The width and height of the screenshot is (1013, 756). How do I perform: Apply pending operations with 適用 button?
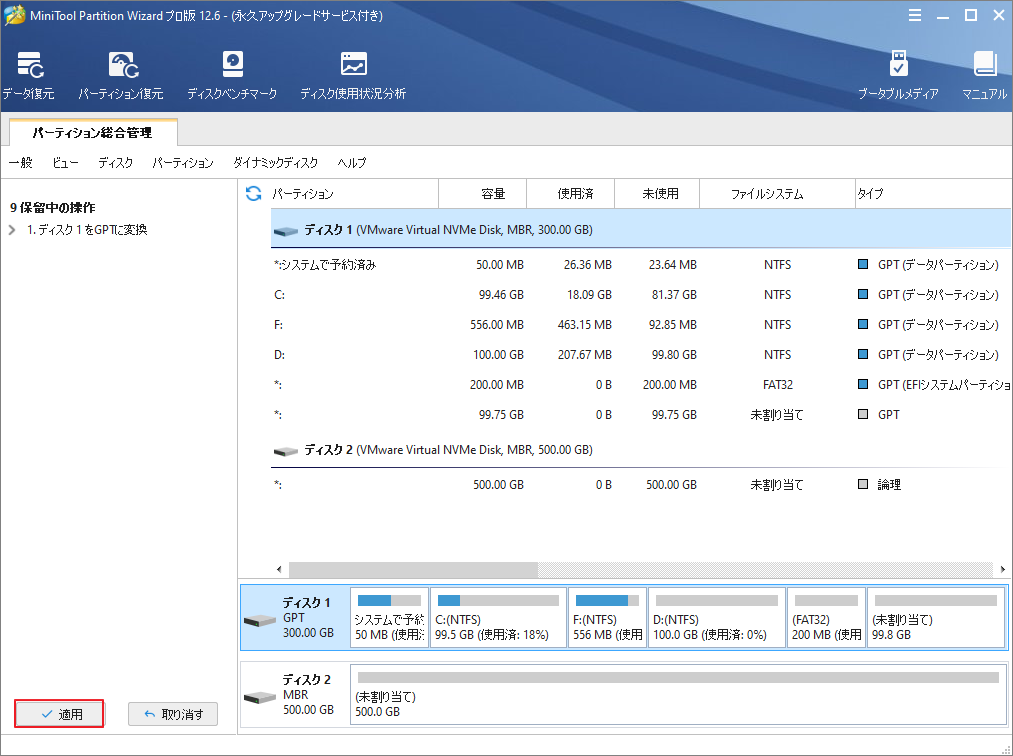pos(58,713)
